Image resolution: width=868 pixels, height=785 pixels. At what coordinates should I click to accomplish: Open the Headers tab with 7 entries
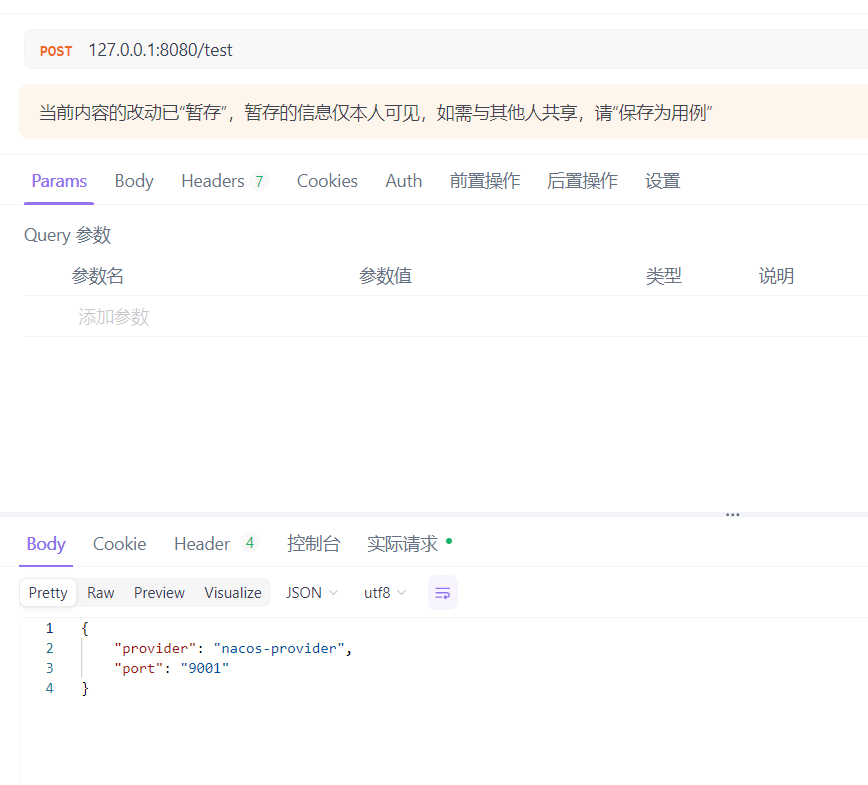pos(224,181)
